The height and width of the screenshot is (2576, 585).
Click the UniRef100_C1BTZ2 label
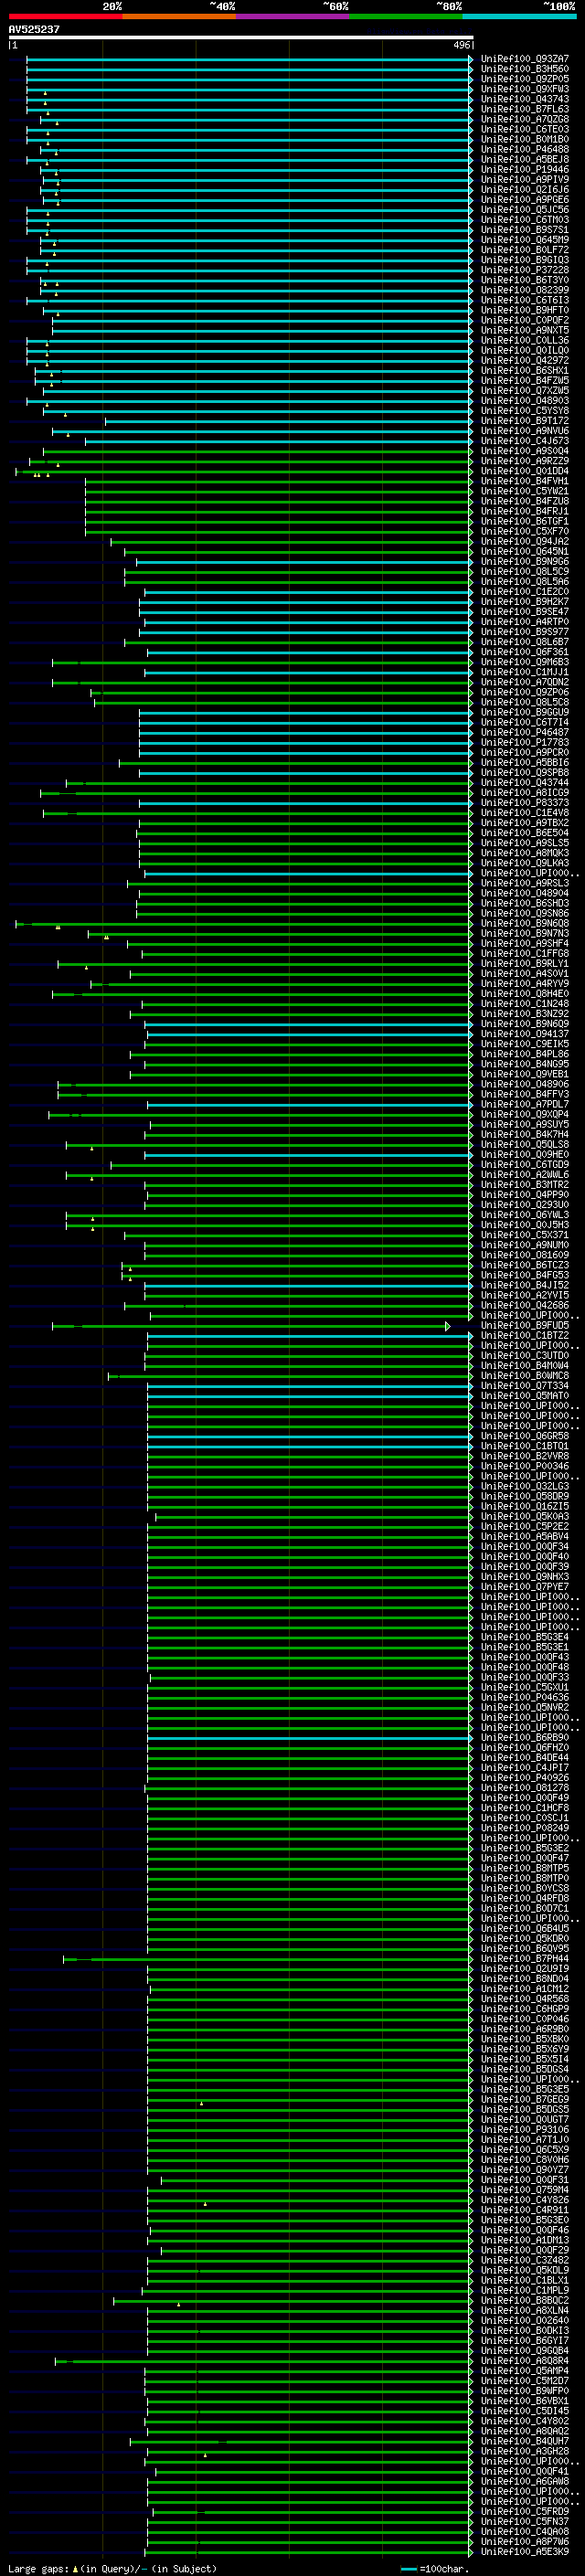coord(525,1336)
